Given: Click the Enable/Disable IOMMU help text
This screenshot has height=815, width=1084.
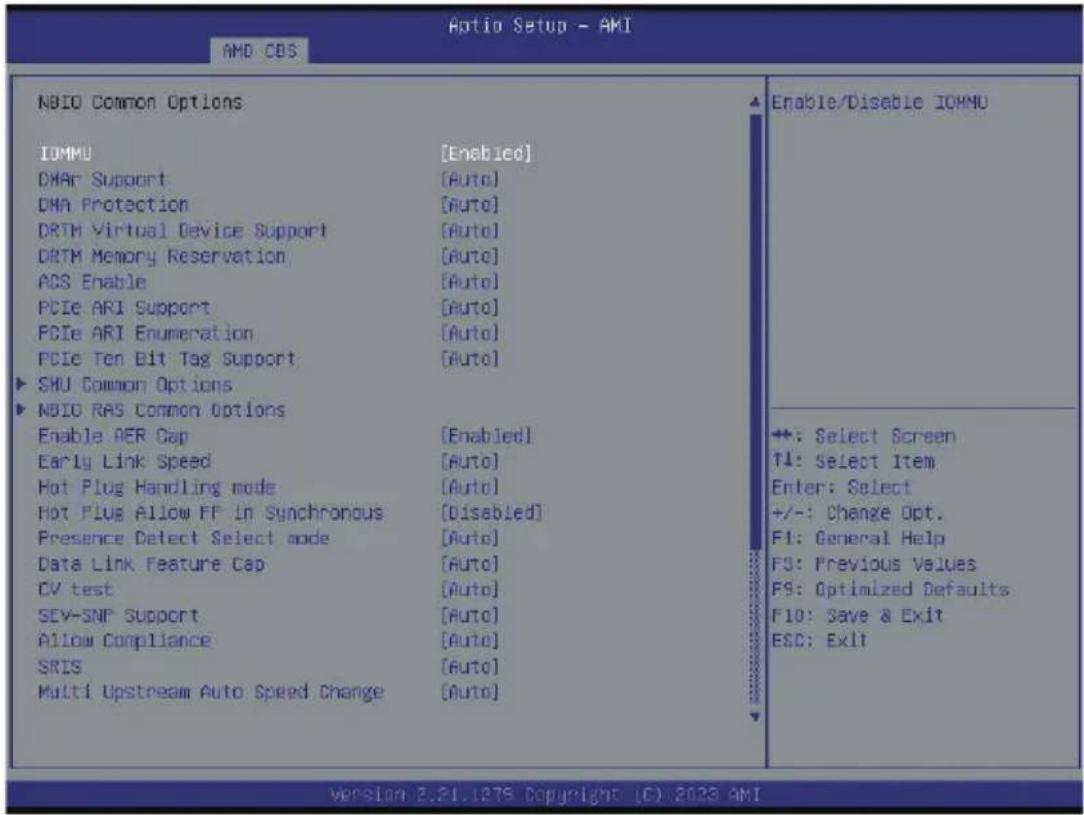Looking at the screenshot, I should [x=879, y=102].
